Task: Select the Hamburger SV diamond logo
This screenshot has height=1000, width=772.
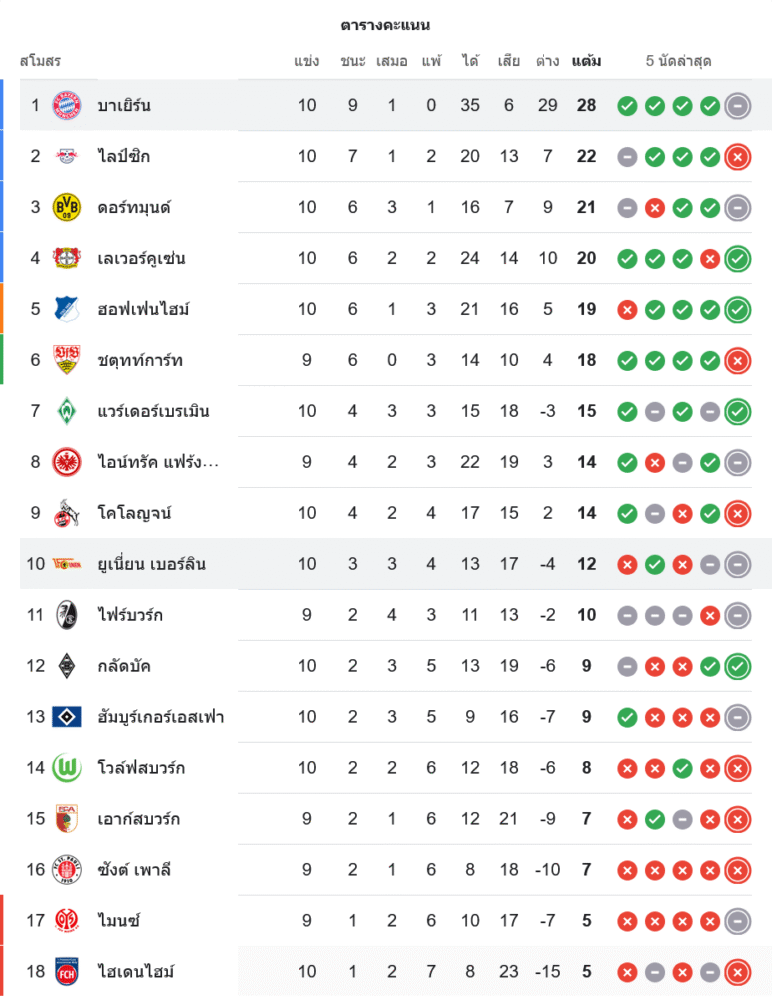Action: (66, 717)
